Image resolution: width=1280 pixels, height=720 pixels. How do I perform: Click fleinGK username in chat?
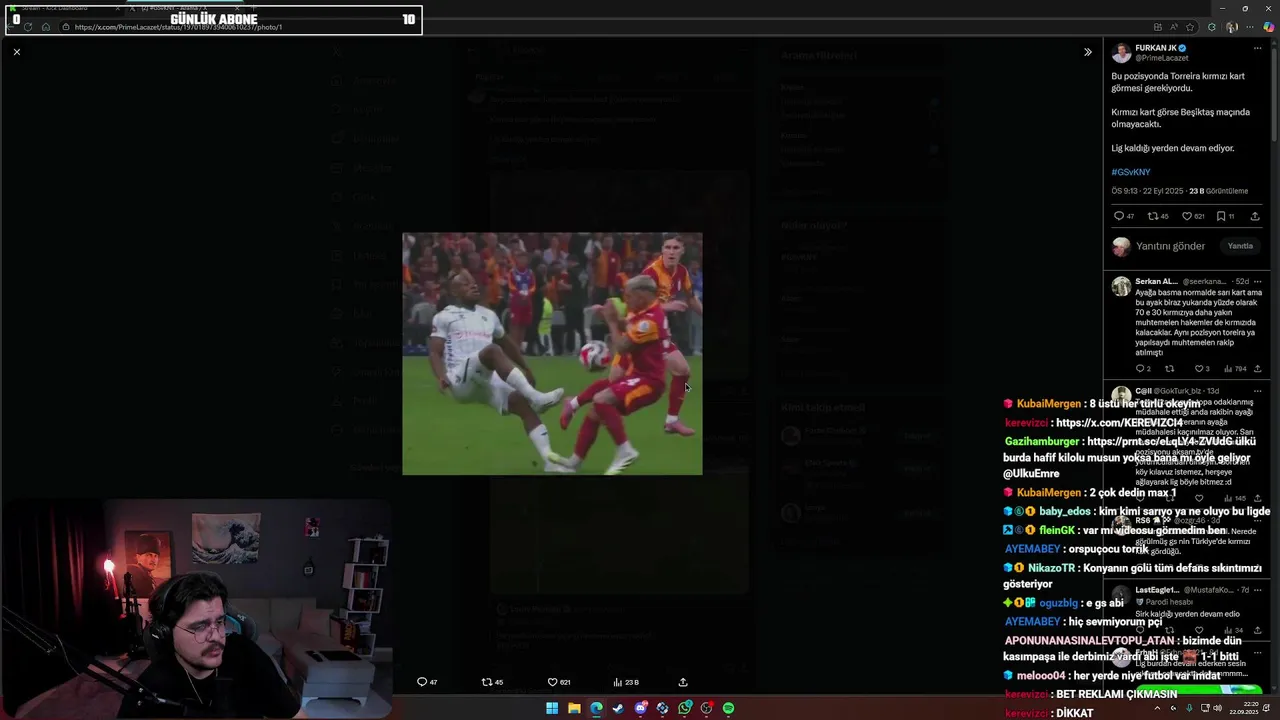click(1057, 530)
